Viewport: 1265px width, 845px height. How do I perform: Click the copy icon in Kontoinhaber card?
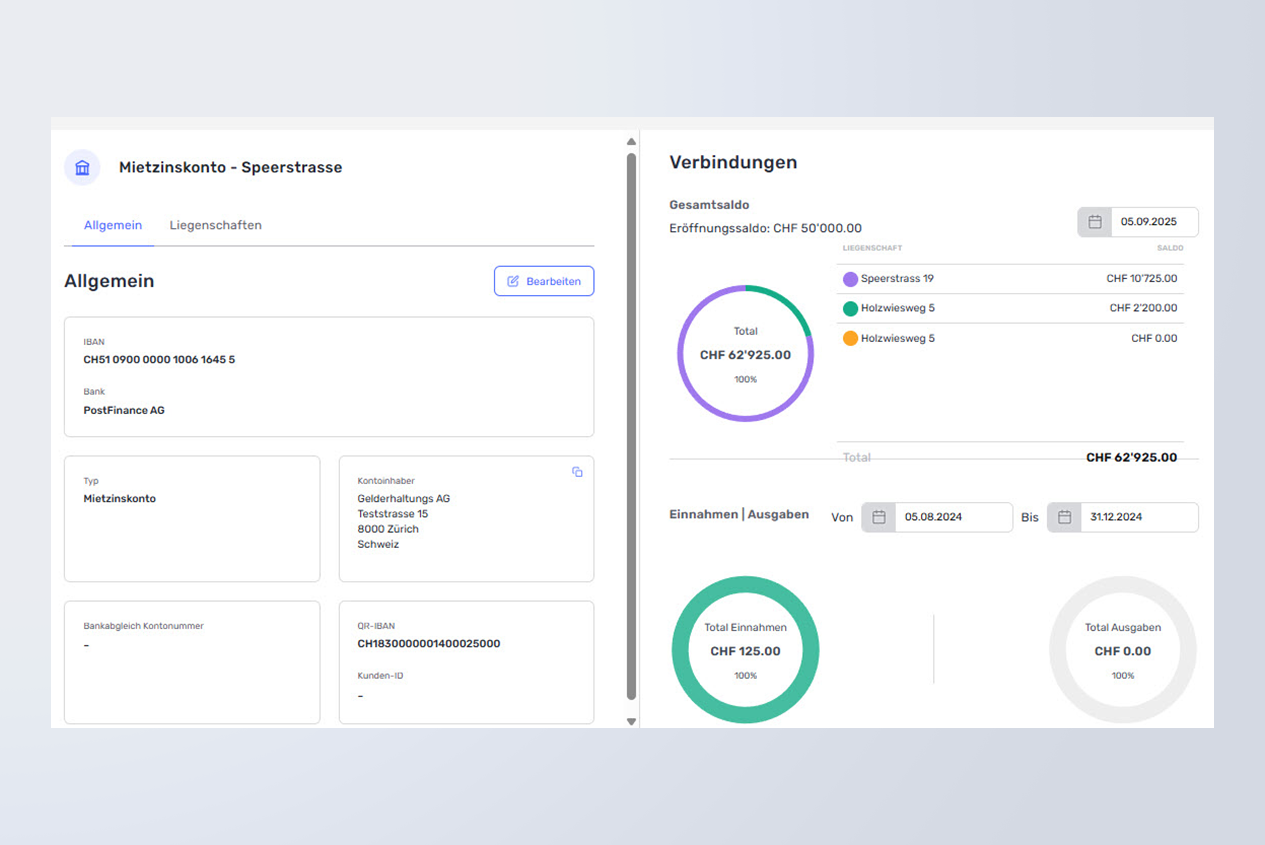pyautogui.click(x=577, y=472)
